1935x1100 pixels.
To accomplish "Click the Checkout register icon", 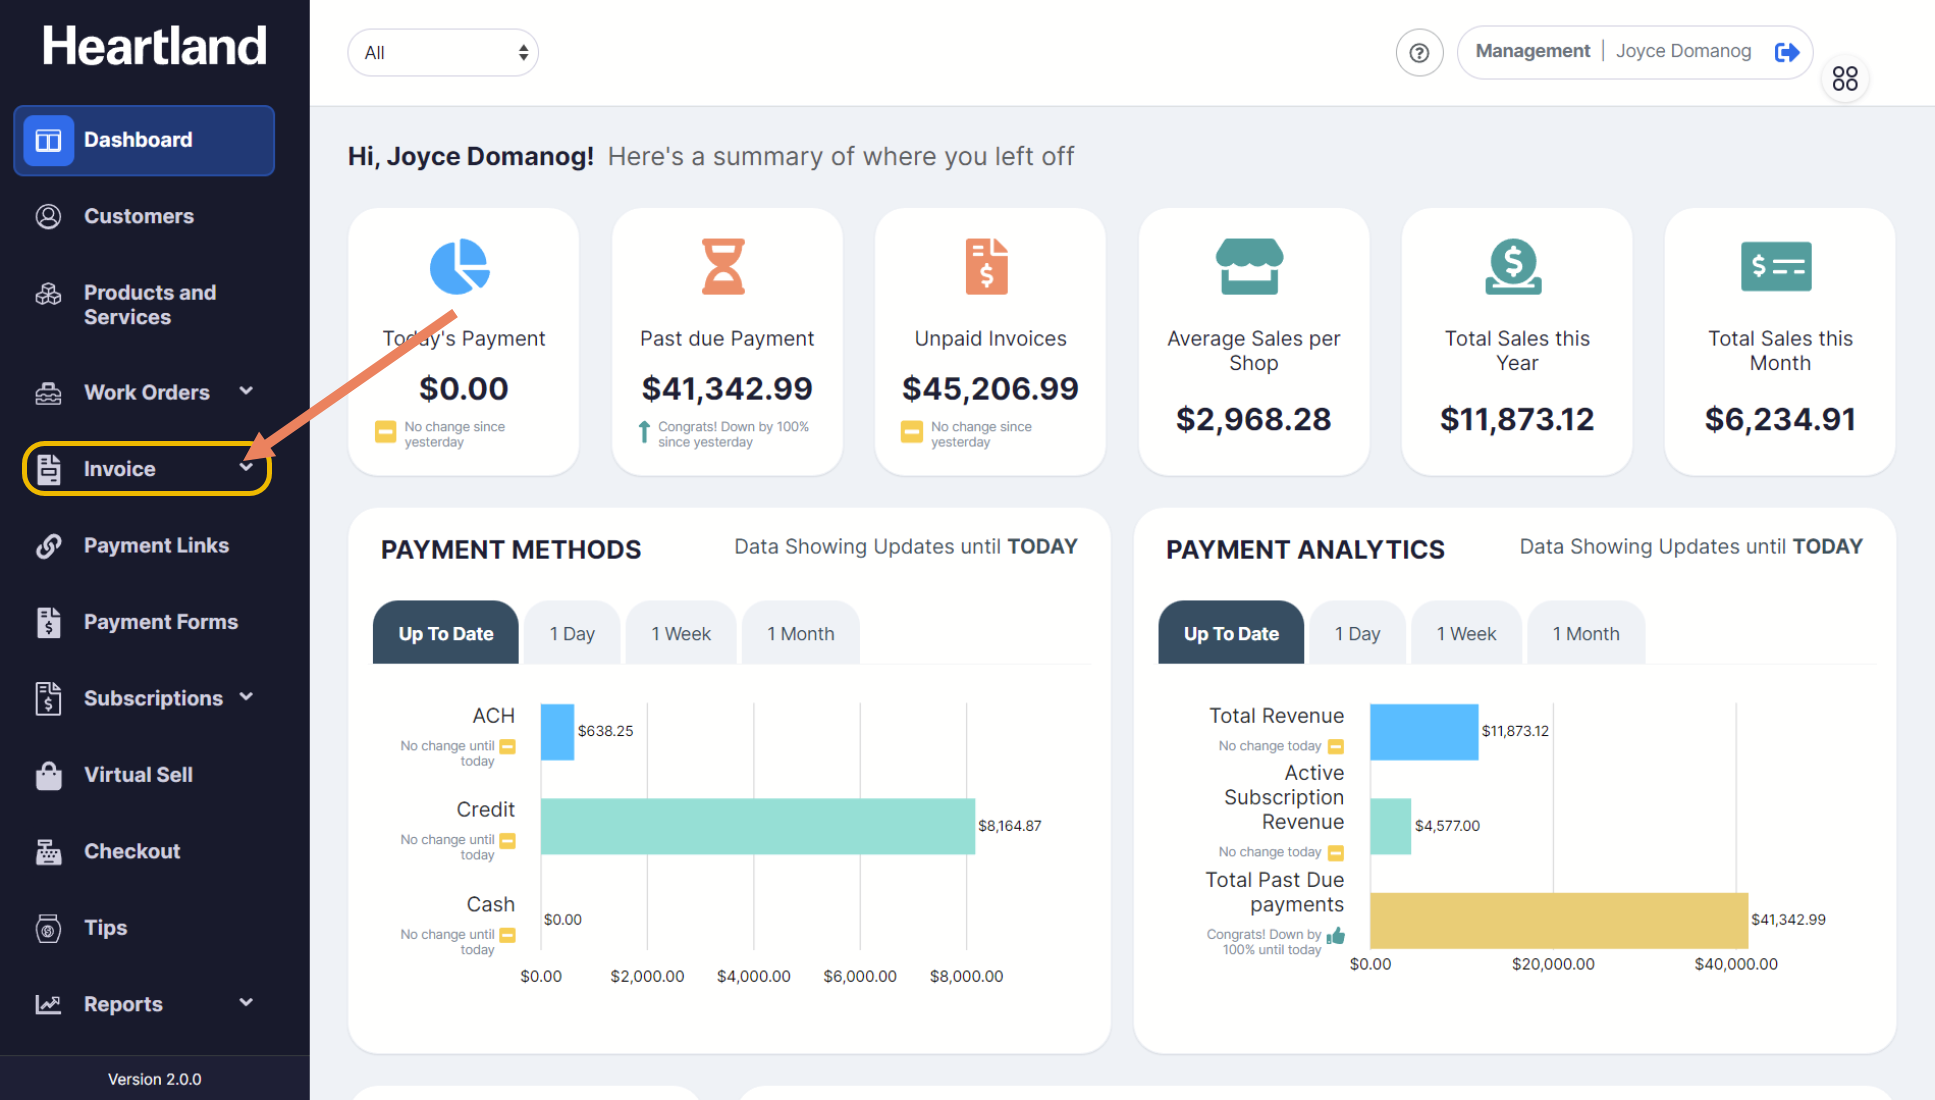I will [x=48, y=852].
